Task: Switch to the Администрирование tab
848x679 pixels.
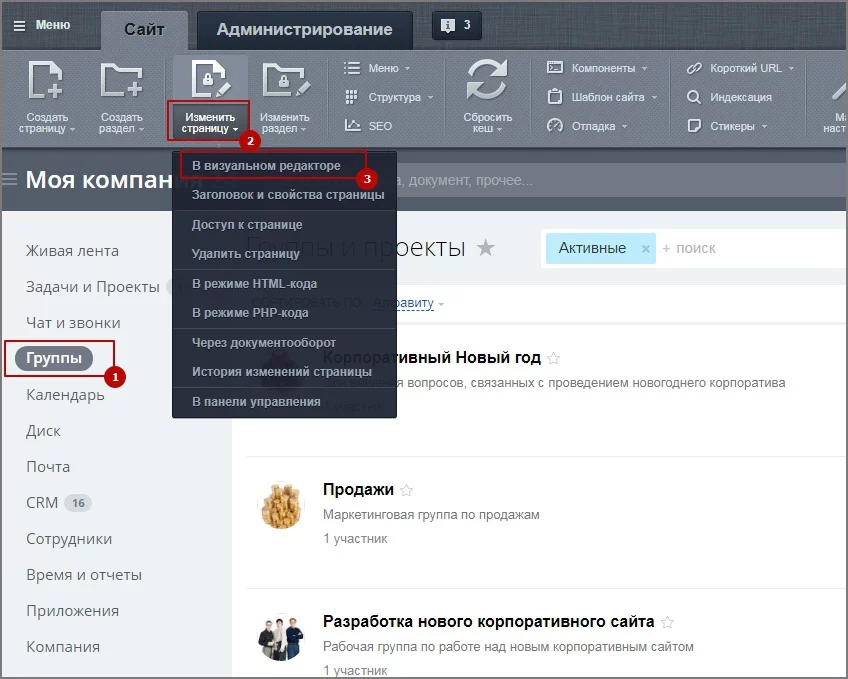Action: 304,30
